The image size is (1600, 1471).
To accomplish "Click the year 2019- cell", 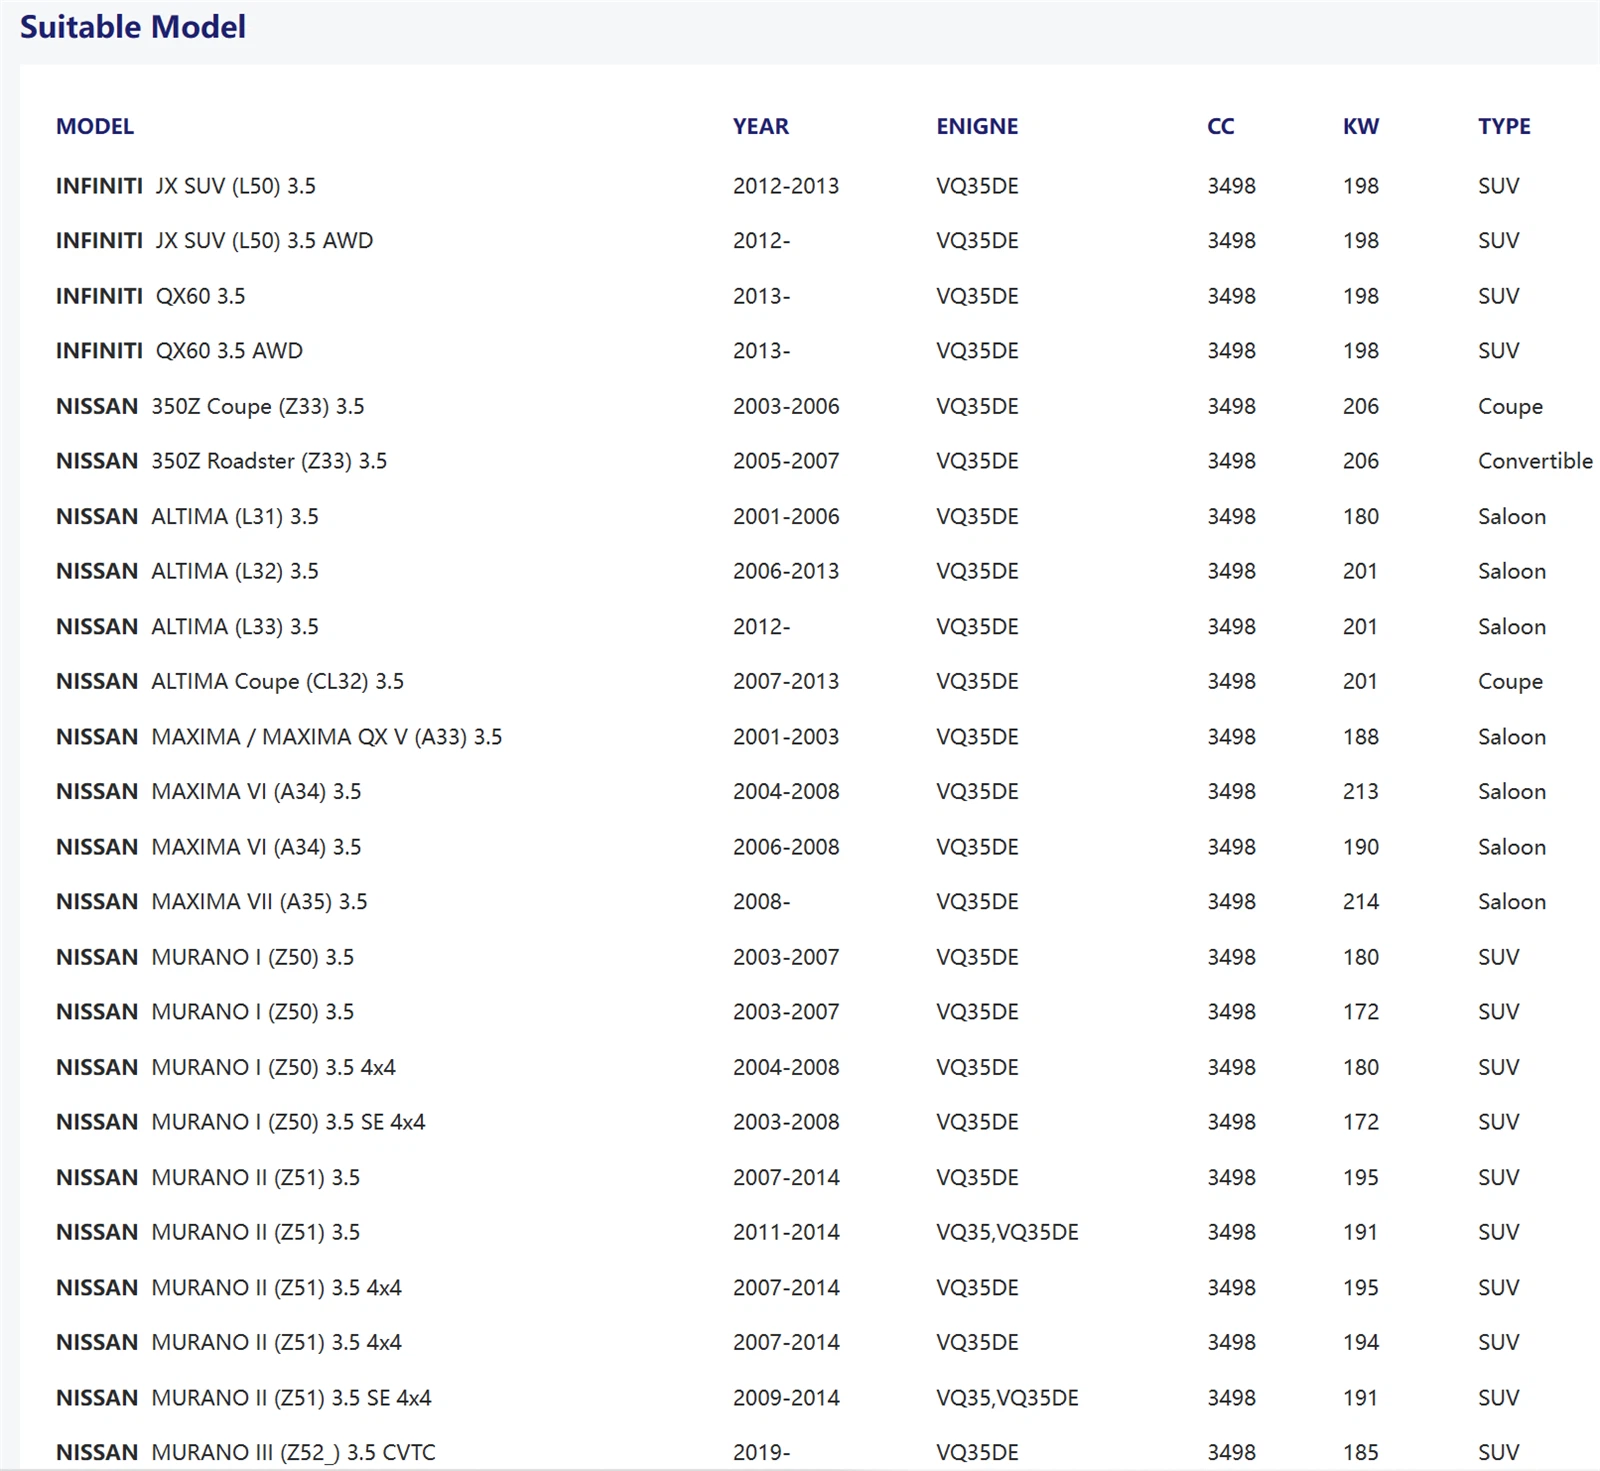I will tap(761, 1453).
